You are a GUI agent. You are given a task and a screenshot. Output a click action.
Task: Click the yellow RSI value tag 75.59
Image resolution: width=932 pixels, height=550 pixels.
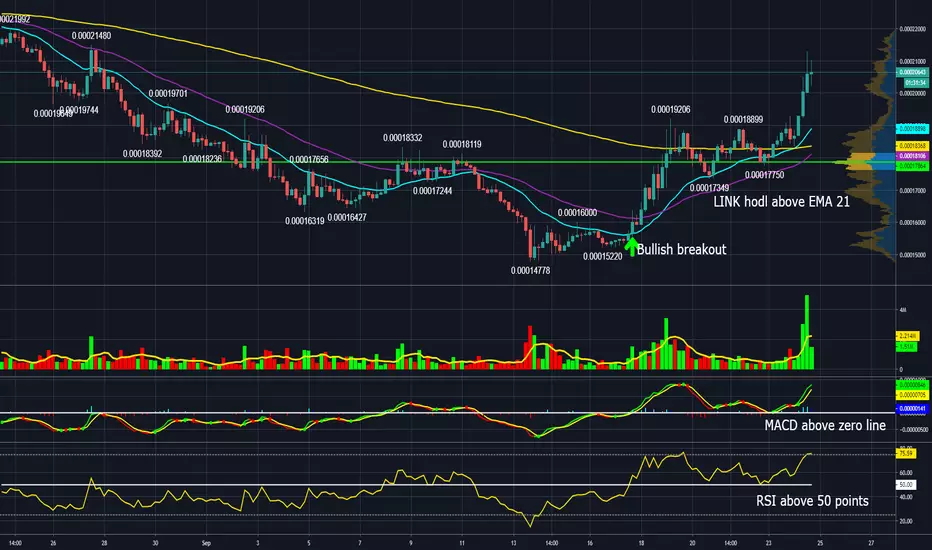[x=906, y=454]
